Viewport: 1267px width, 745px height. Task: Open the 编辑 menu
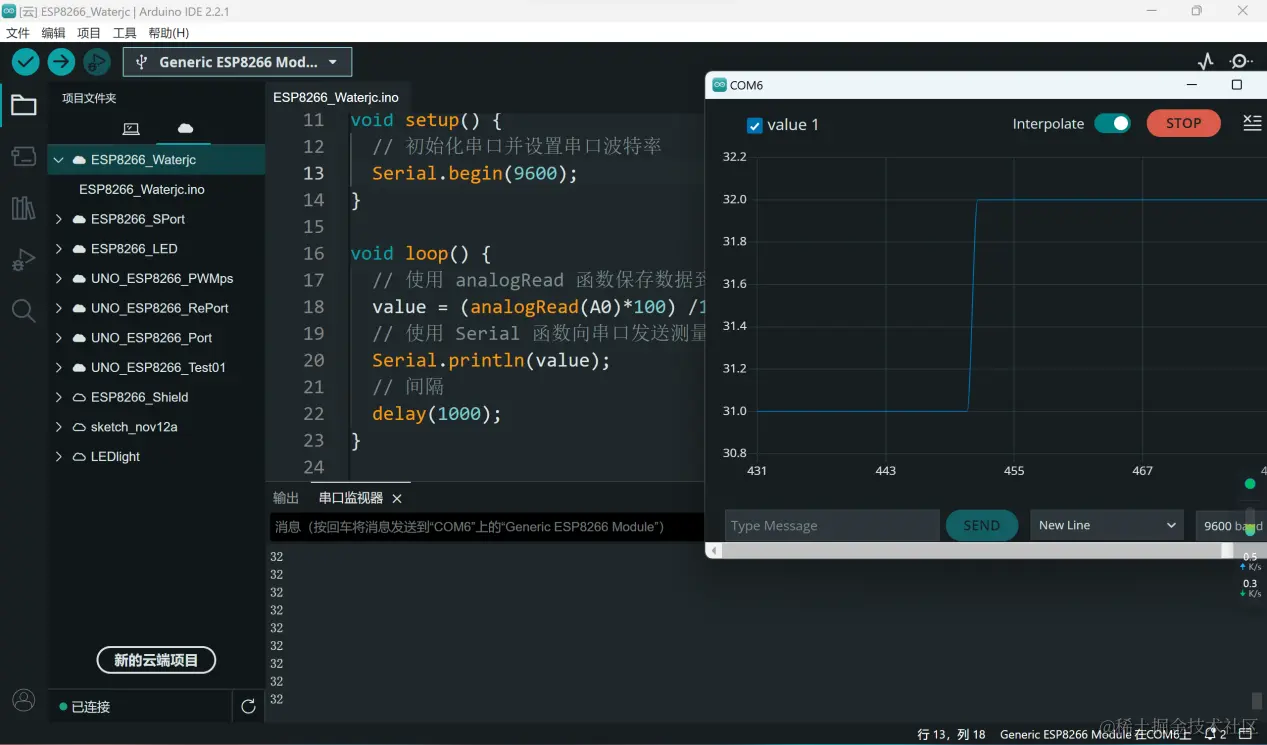(x=53, y=33)
